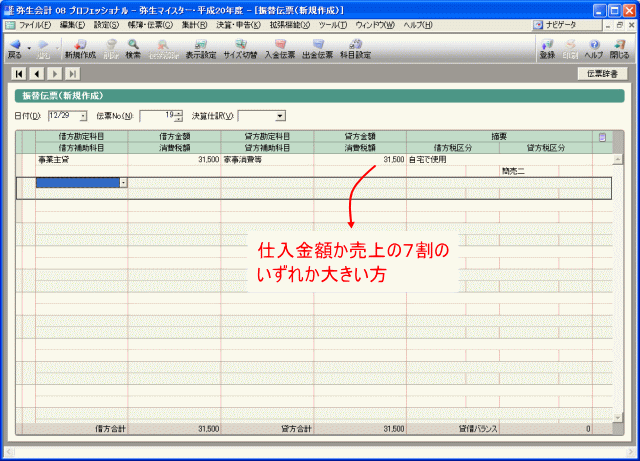Go to the next voucher record
Viewport: 640px width, 461px height.
(55, 74)
